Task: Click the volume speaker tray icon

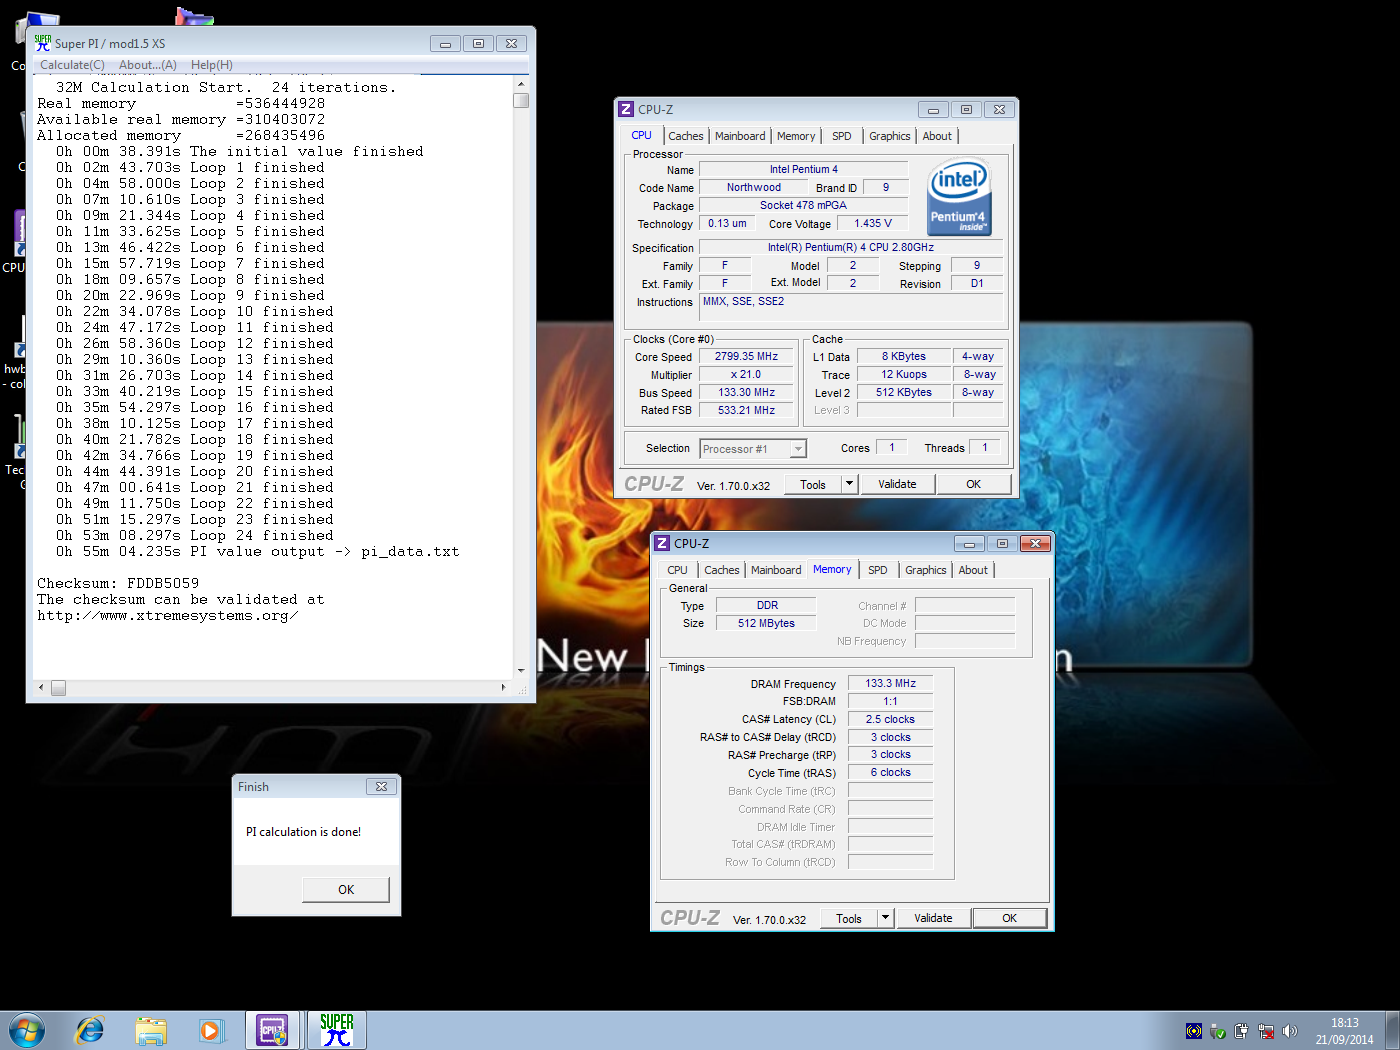Action: pyautogui.click(x=1289, y=1031)
